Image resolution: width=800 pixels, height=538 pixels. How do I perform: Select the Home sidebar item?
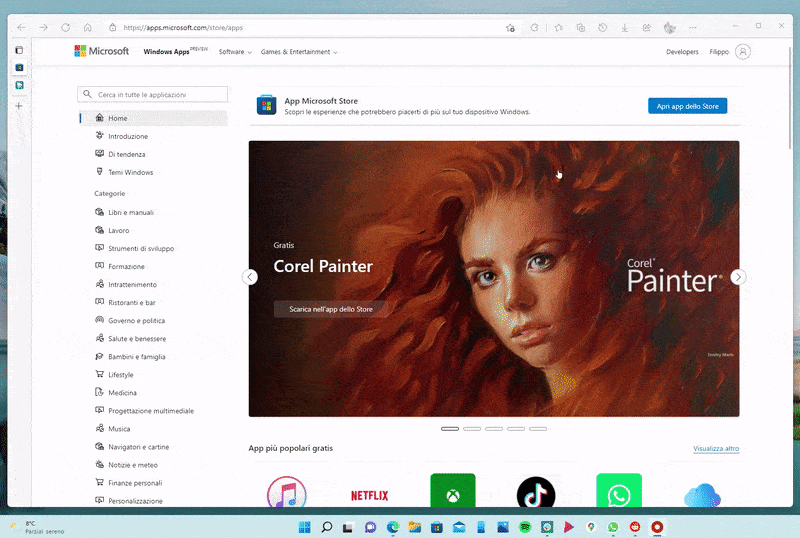153,118
